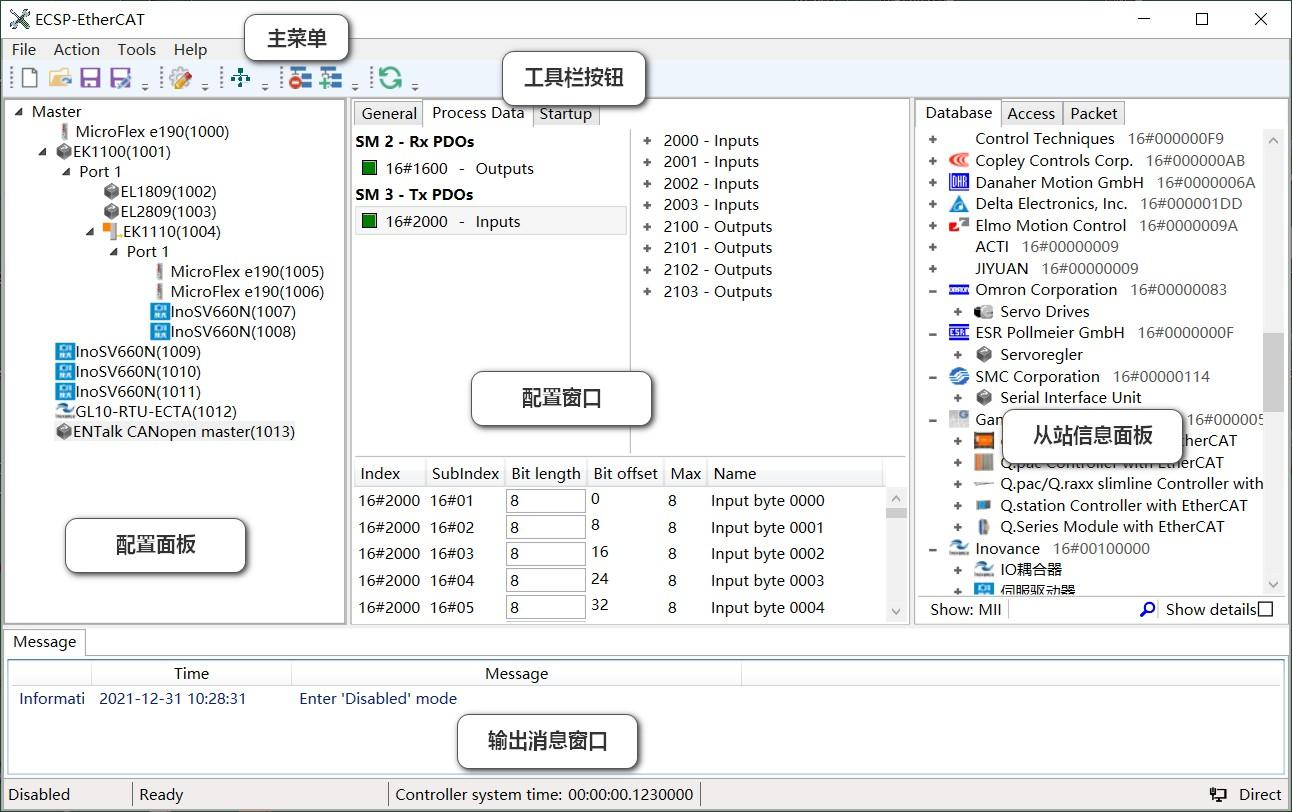Click the down arrow of PDO table scrollbar
1292x812 pixels.
click(896, 611)
